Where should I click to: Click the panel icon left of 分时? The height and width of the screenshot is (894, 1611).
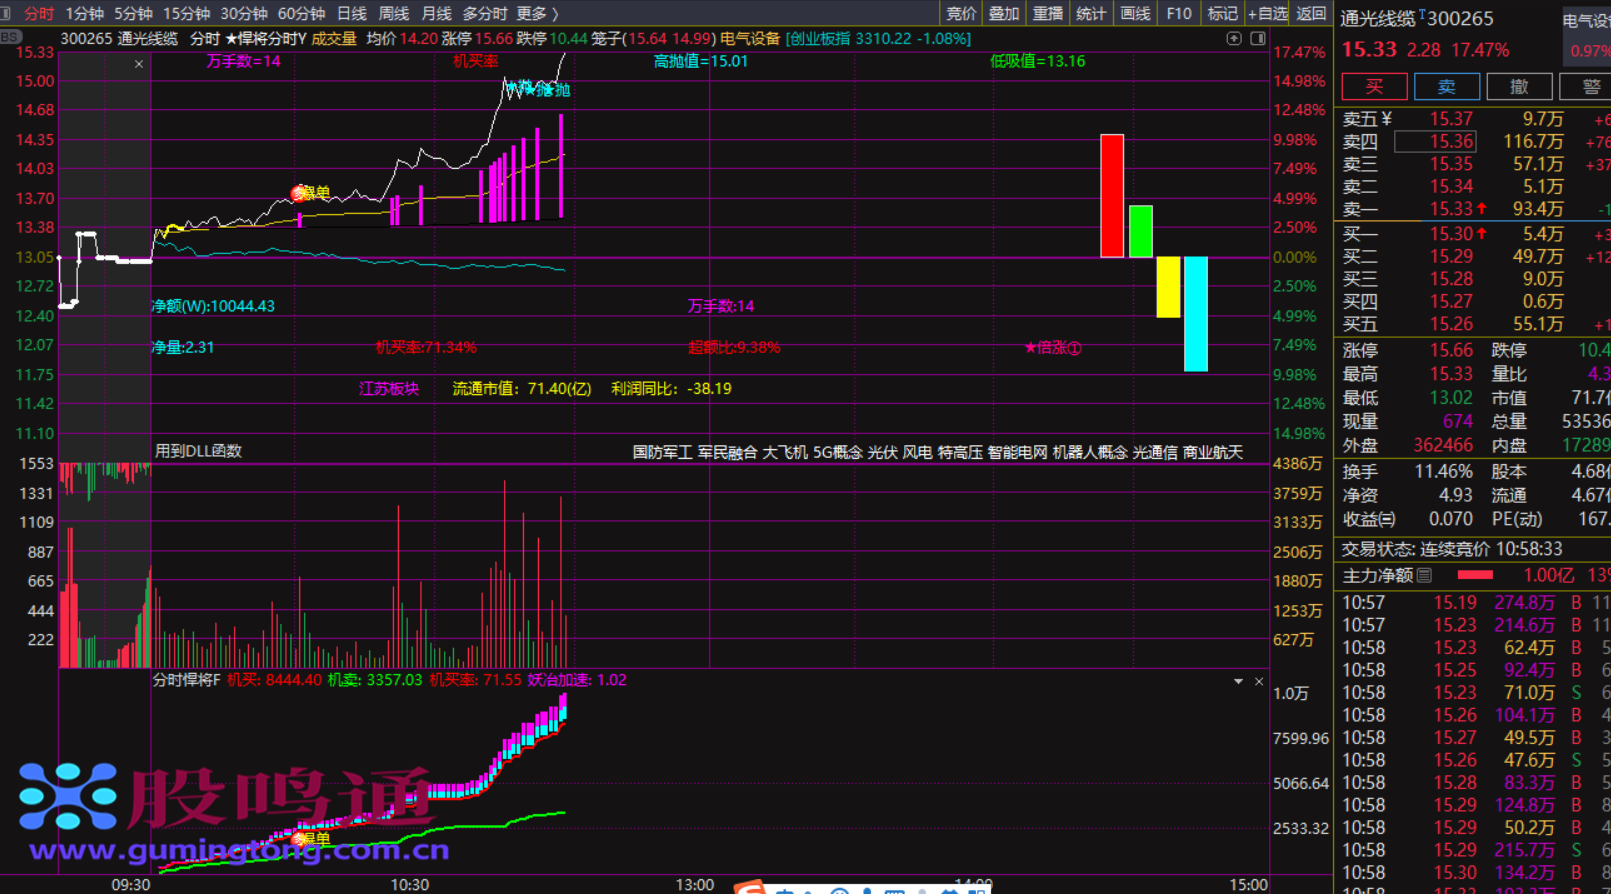tap(7, 13)
